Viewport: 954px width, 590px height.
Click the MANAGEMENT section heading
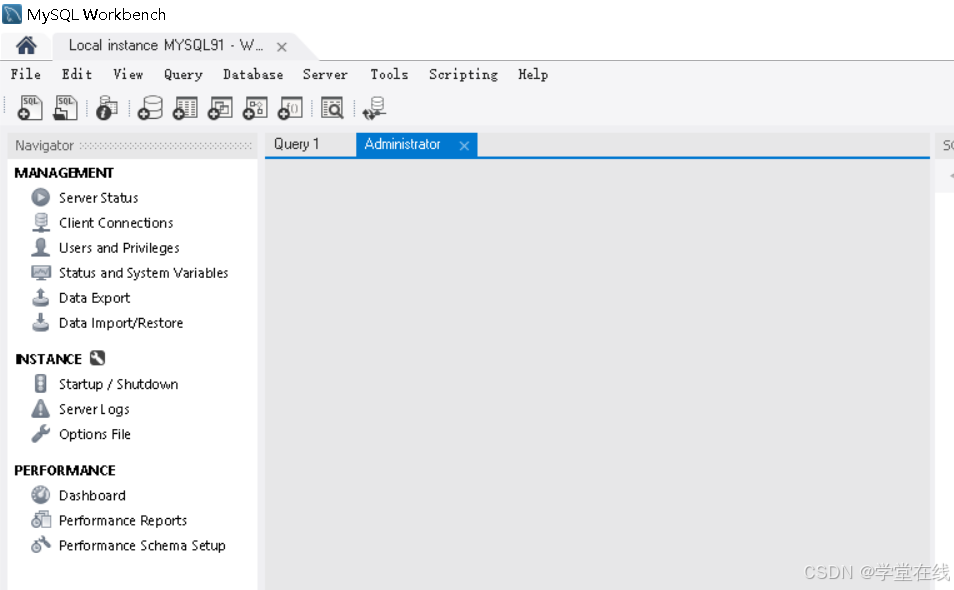click(64, 173)
